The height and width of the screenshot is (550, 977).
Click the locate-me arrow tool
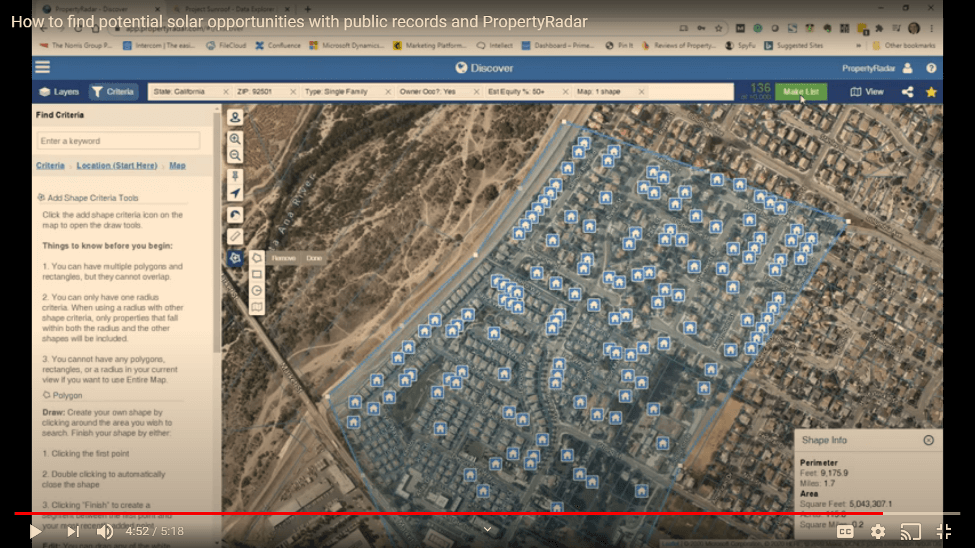pyautogui.click(x=235, y=193)
